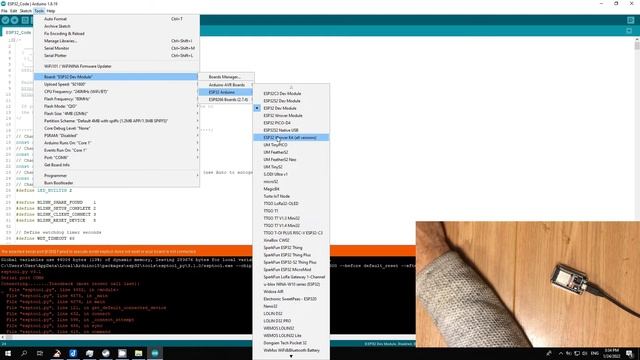Open the Windows Start menu
The height and width of the screenshot is (360, 640).
(8, 353)
